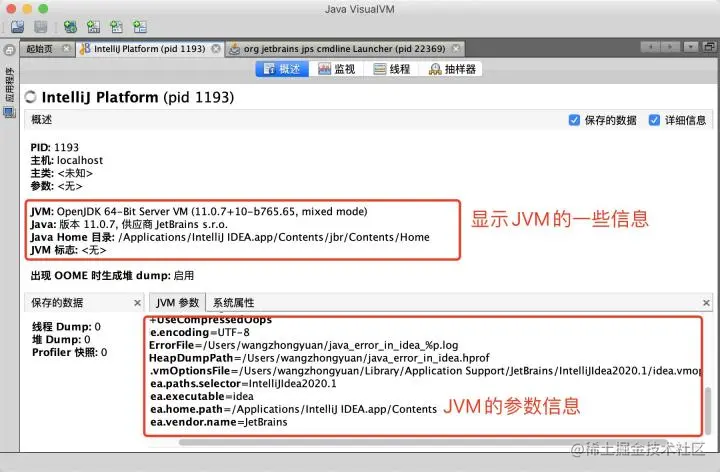Image resolution: width=720 pixels, height=472 pixels.
Task: Click the 主类: <未知> line
Action: pos(62,173)
